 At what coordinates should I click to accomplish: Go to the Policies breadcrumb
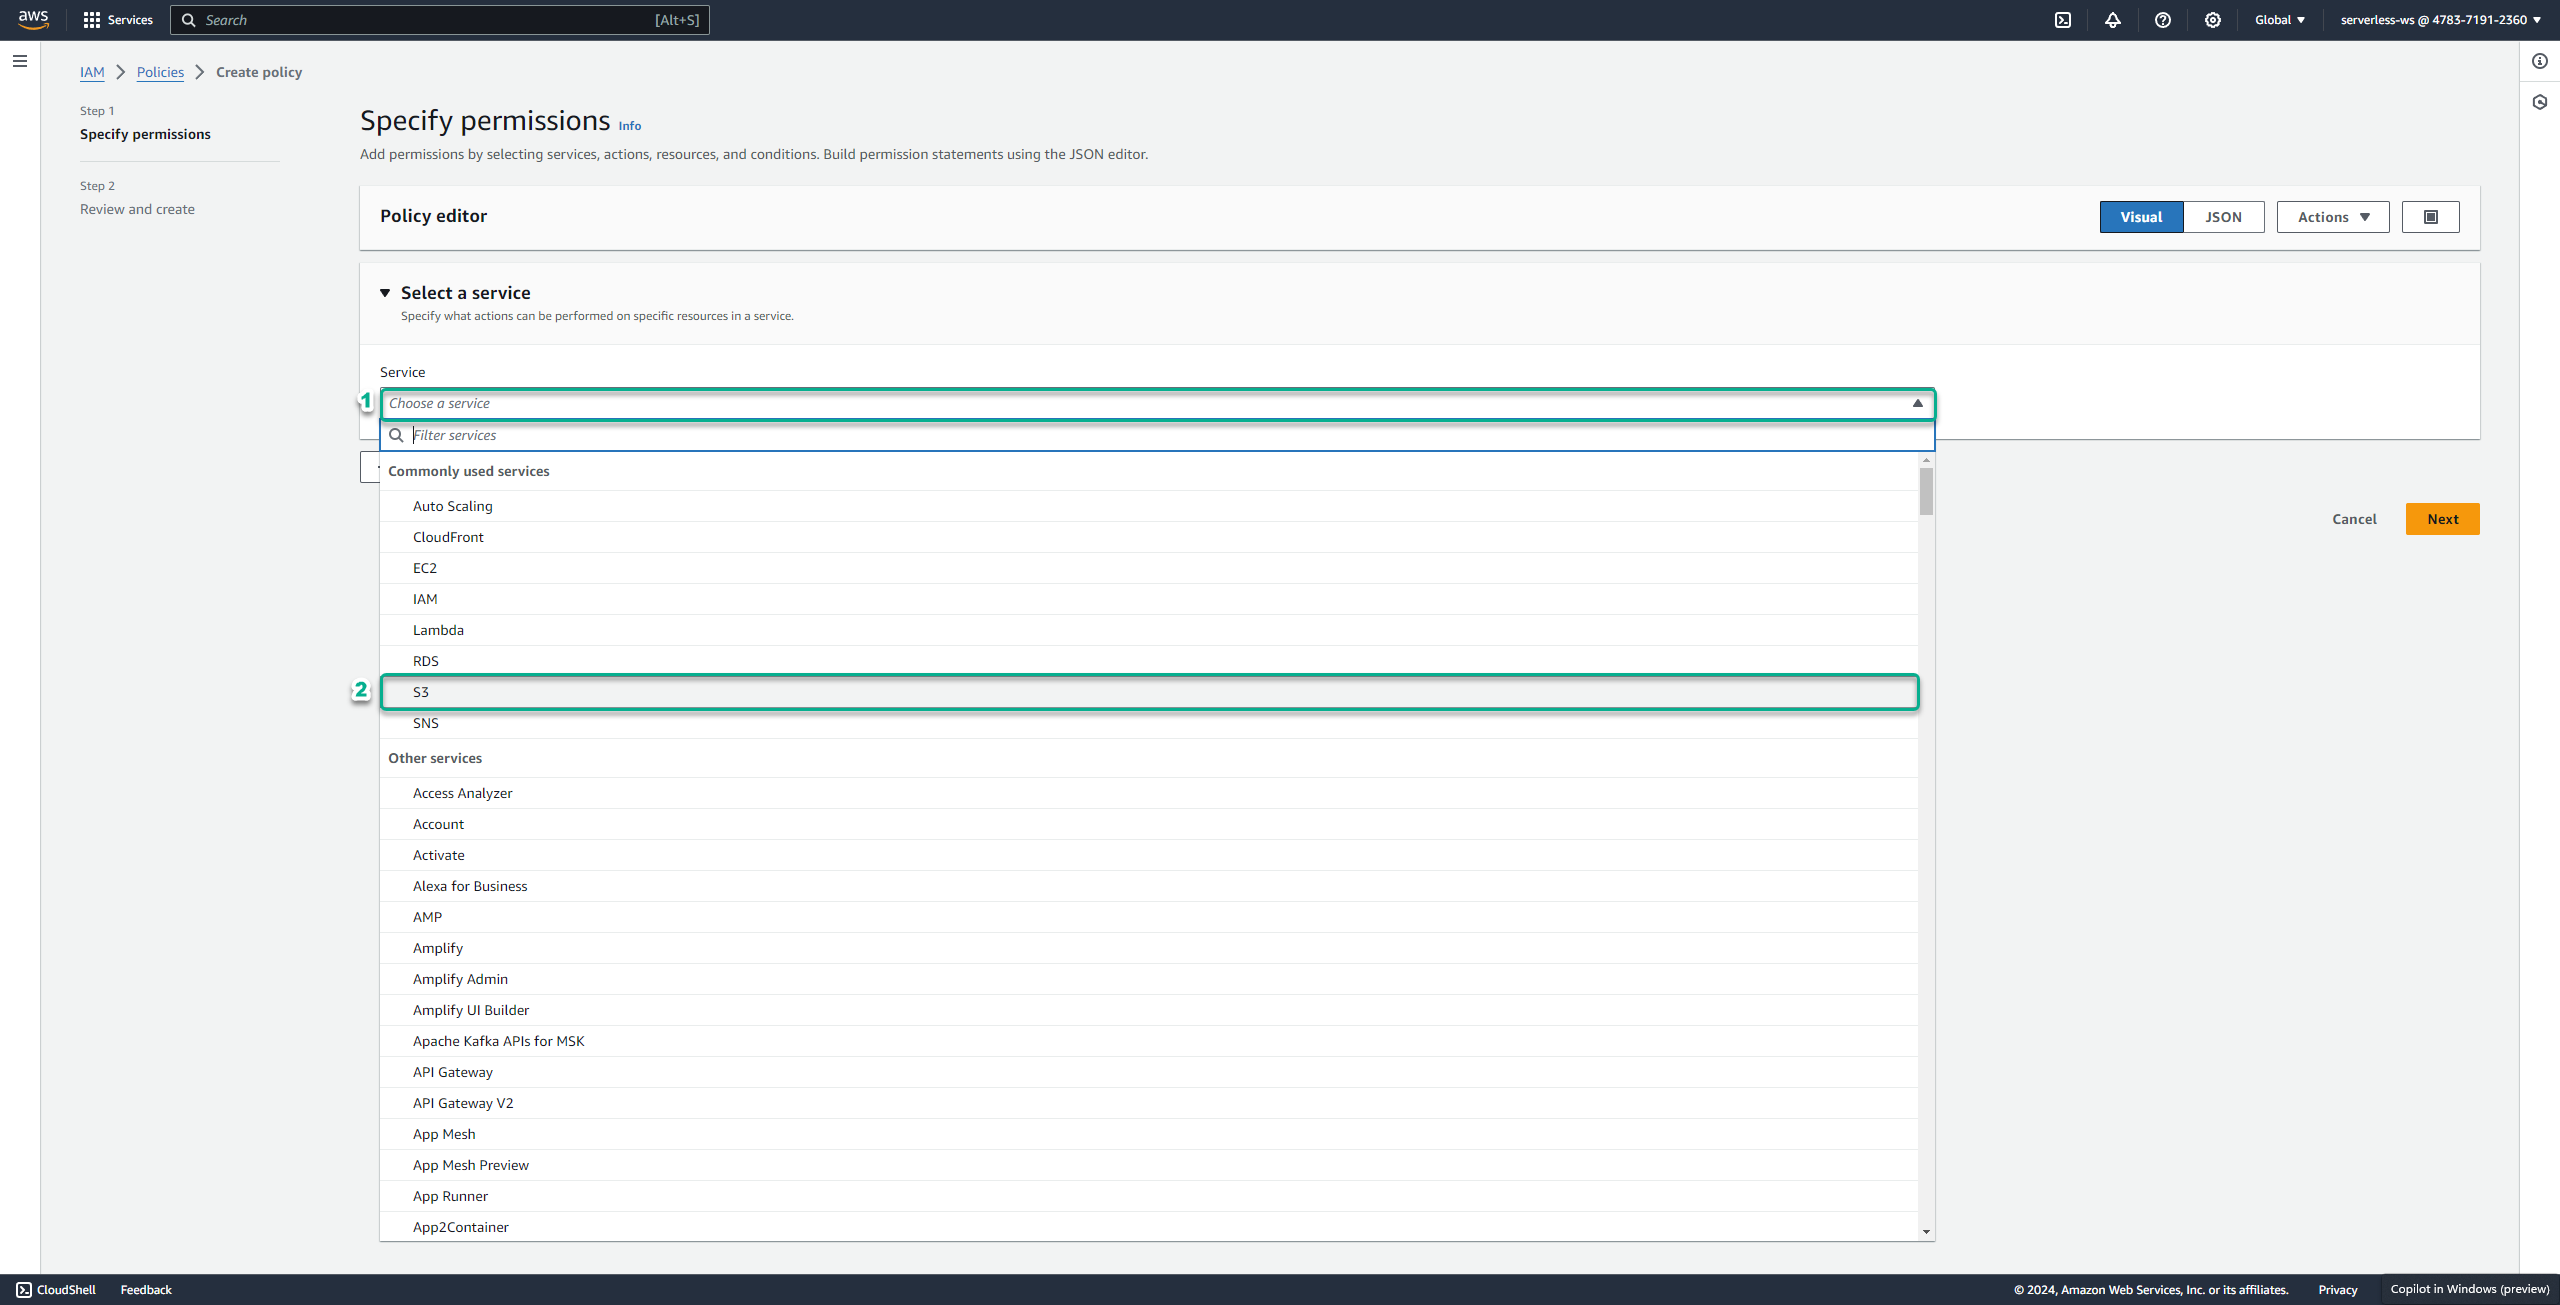tap(160, 72)
